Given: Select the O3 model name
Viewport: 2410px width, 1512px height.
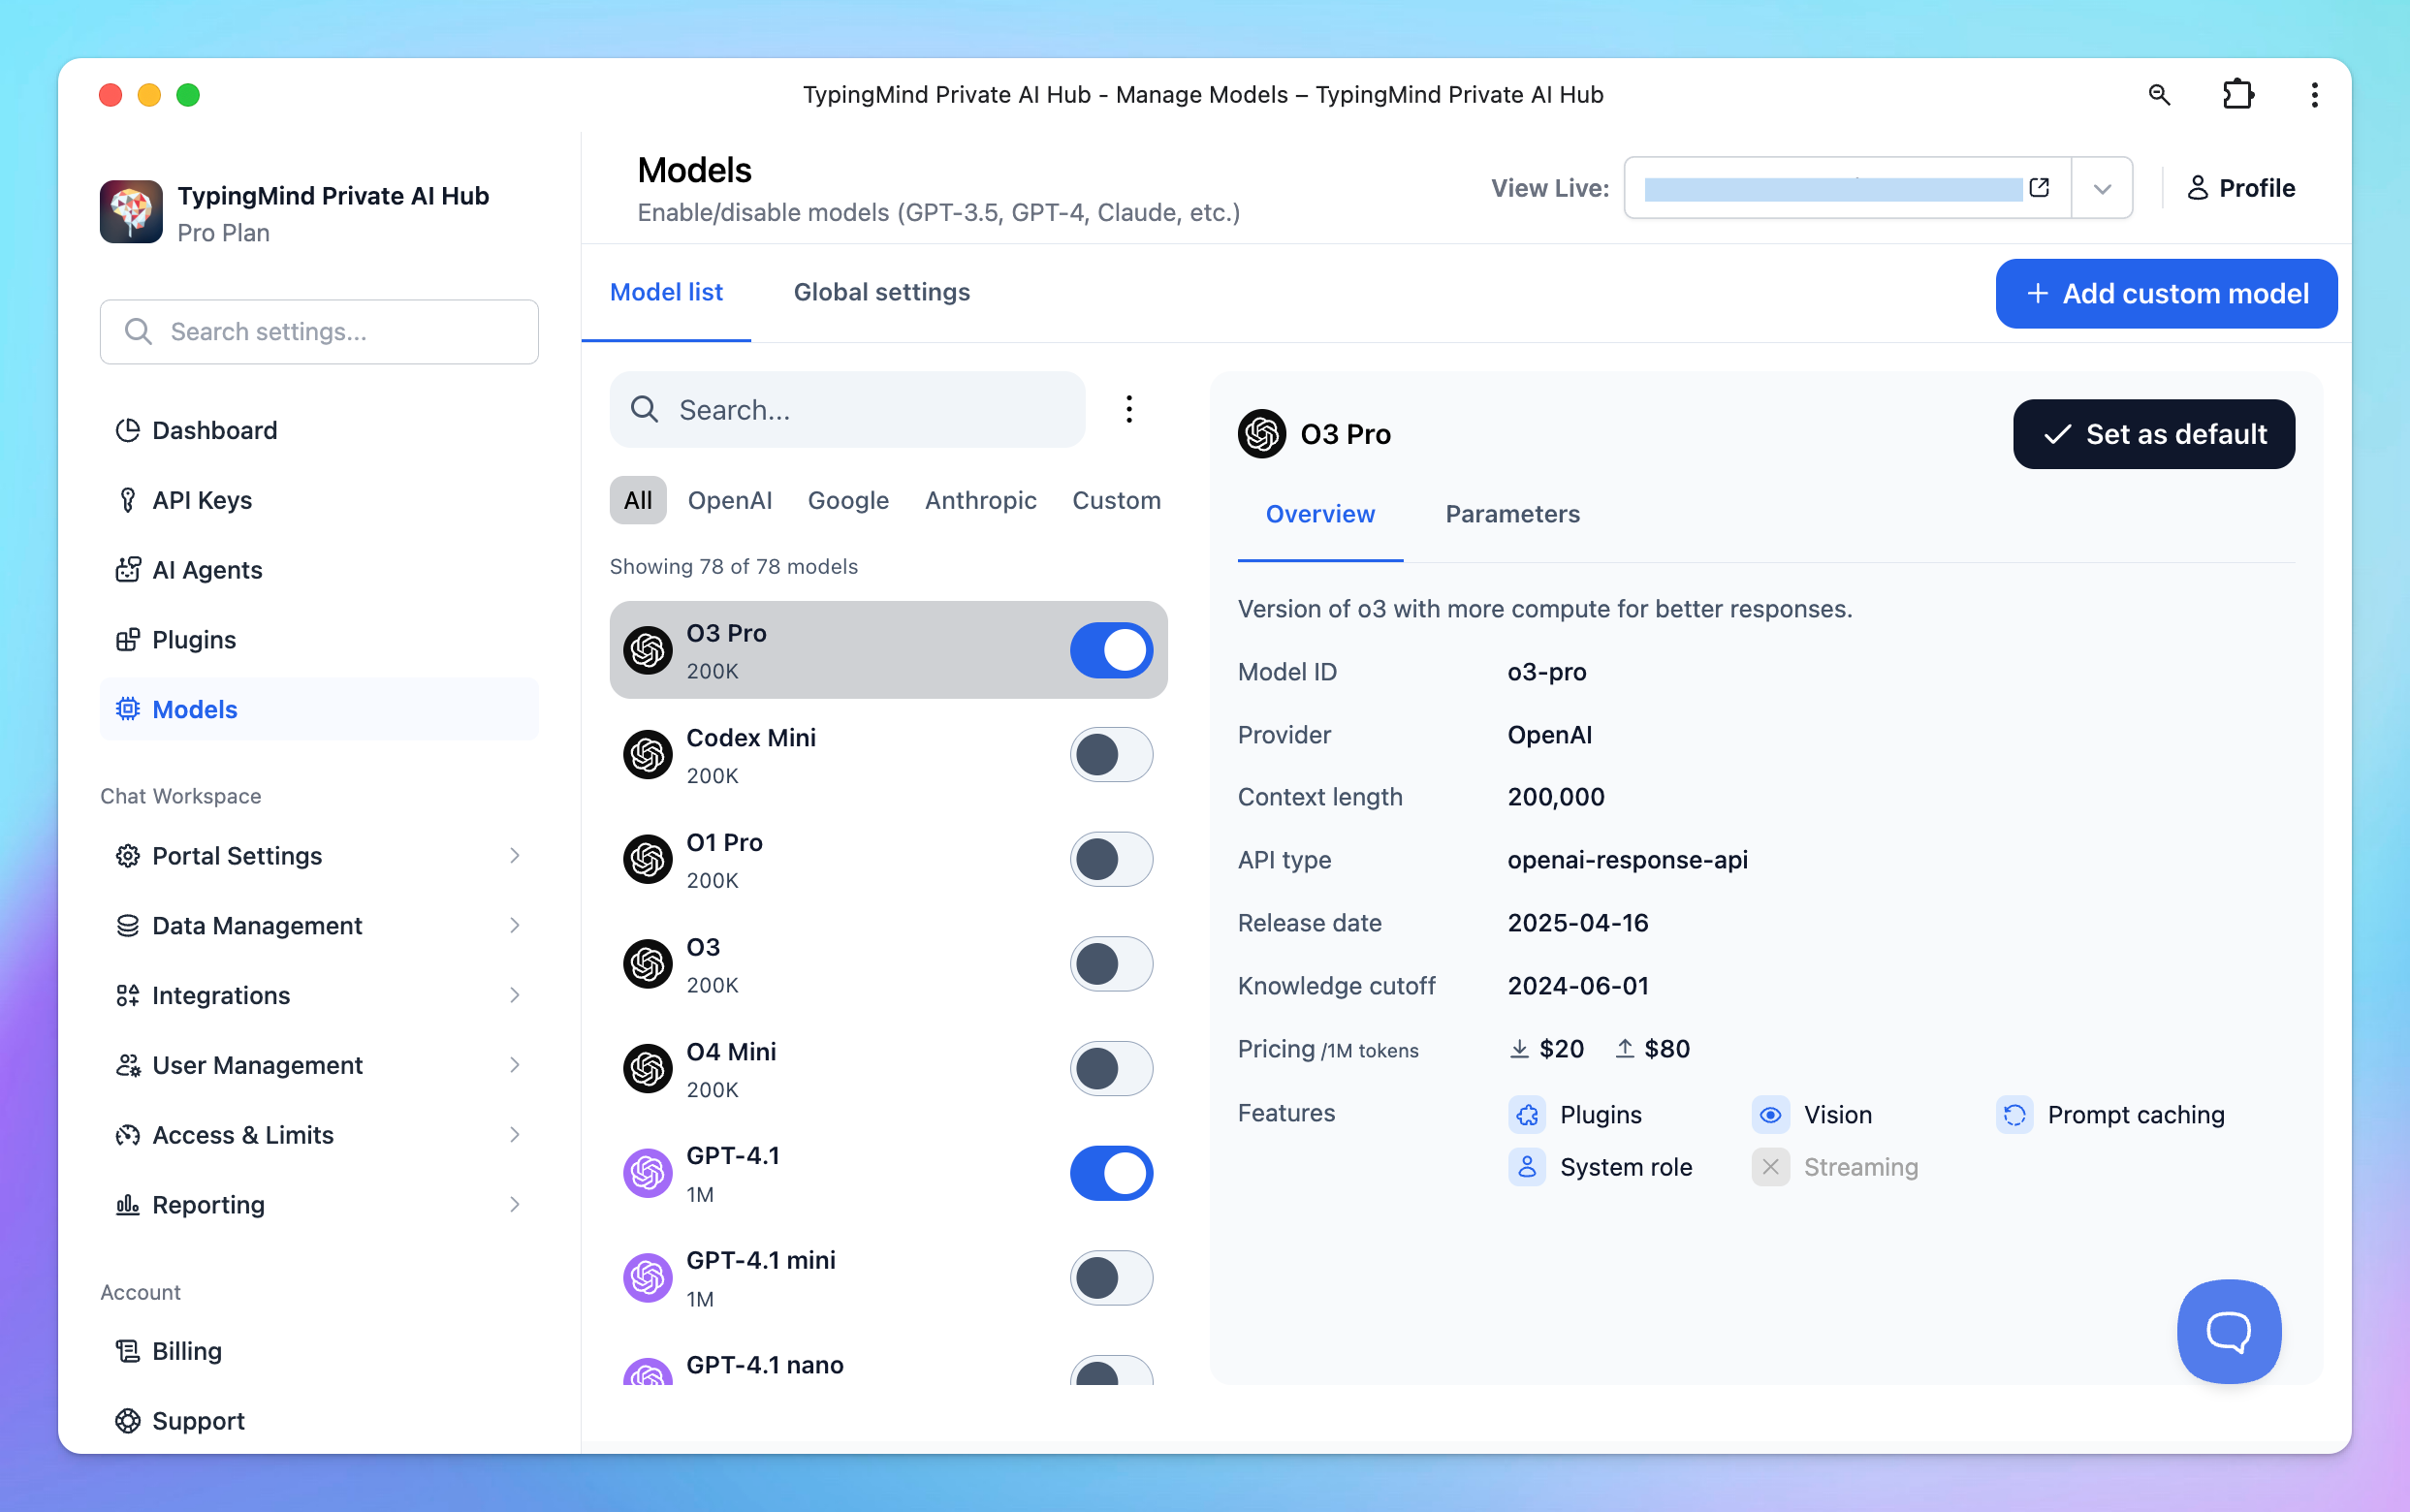Looking at the screenshot, I should (x=703, y=947).
